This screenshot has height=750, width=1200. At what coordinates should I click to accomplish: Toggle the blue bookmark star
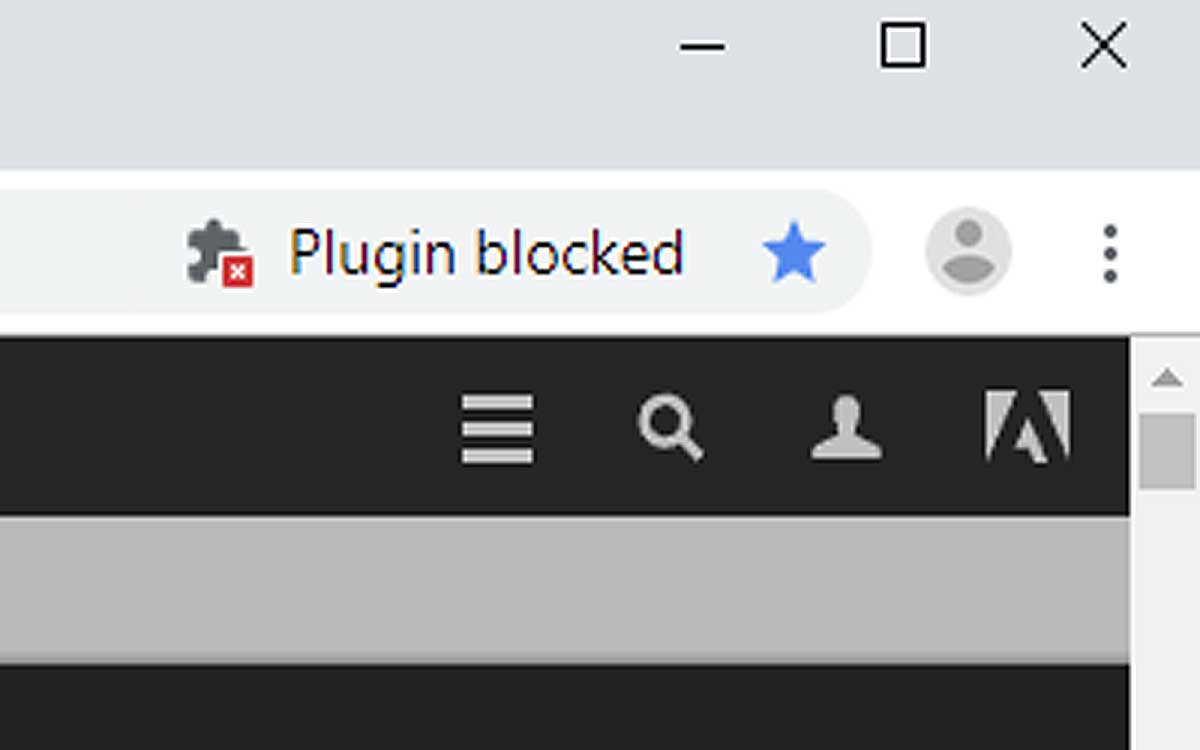point(794,253)
